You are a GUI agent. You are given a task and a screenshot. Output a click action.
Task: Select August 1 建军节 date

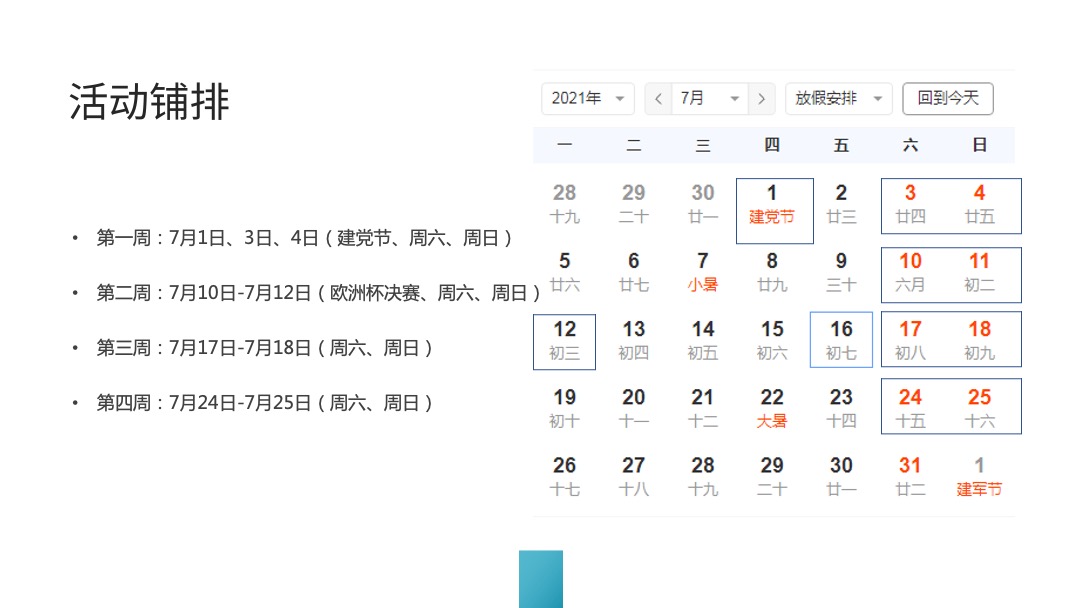point(978,475)
